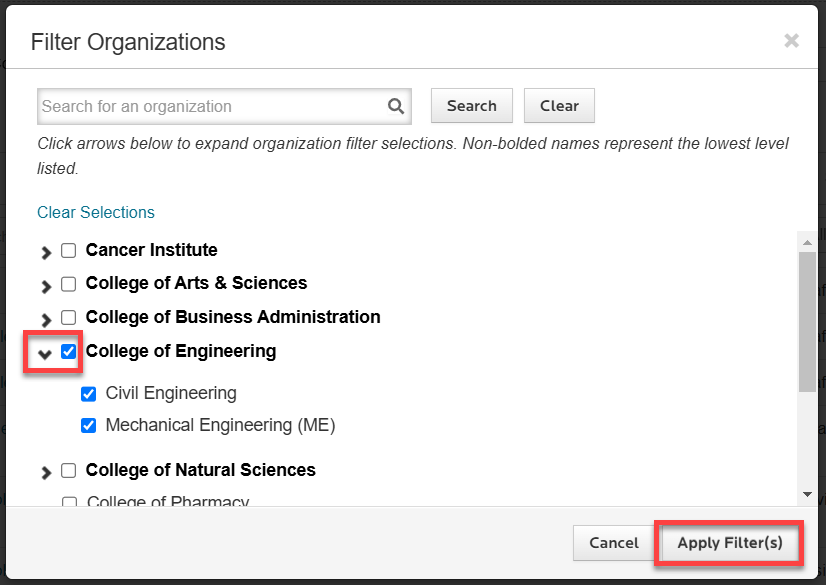The height and width of the screenshot is (585, 826).
Task: Close the Filter Organizations dialog
Action: click(791, 40)
